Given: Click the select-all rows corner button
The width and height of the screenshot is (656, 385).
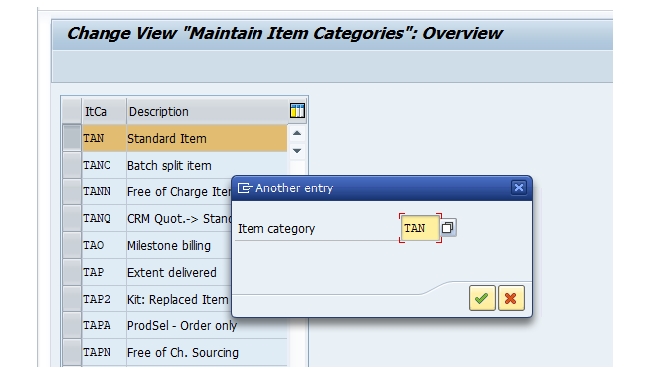Looking at the screenshot, I should click(x=72, y=111).
